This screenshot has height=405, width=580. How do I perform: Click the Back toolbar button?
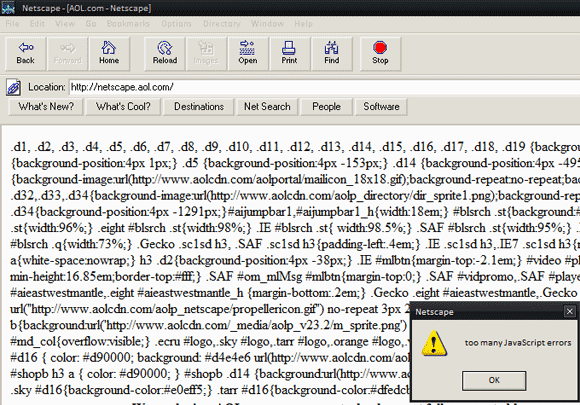[26, 54]
